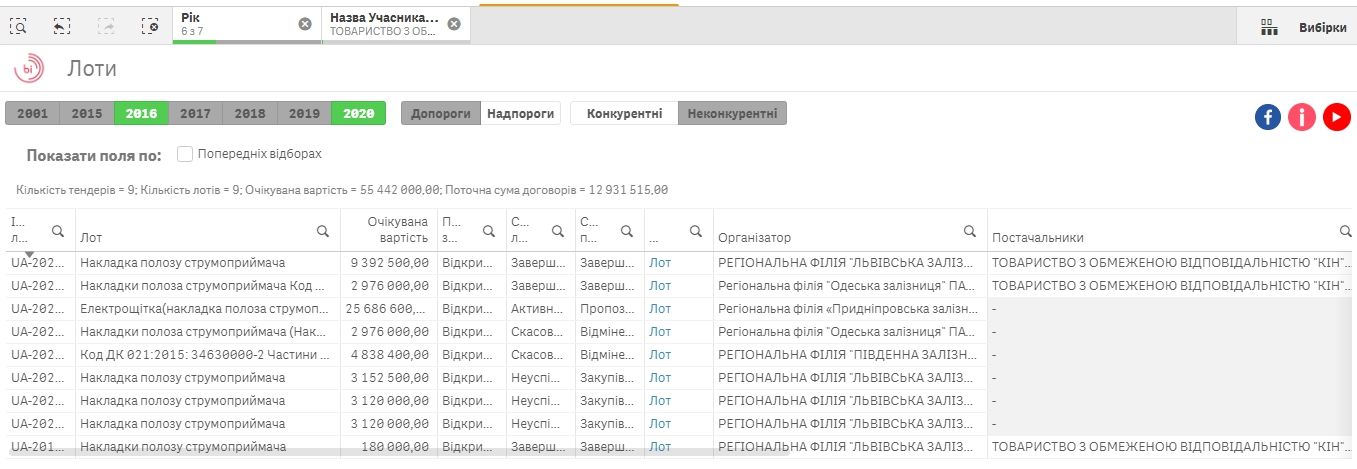Search within the Лот column
Image resolution: width=1357 pixels, height=469 pixels.
coord(323,231)
